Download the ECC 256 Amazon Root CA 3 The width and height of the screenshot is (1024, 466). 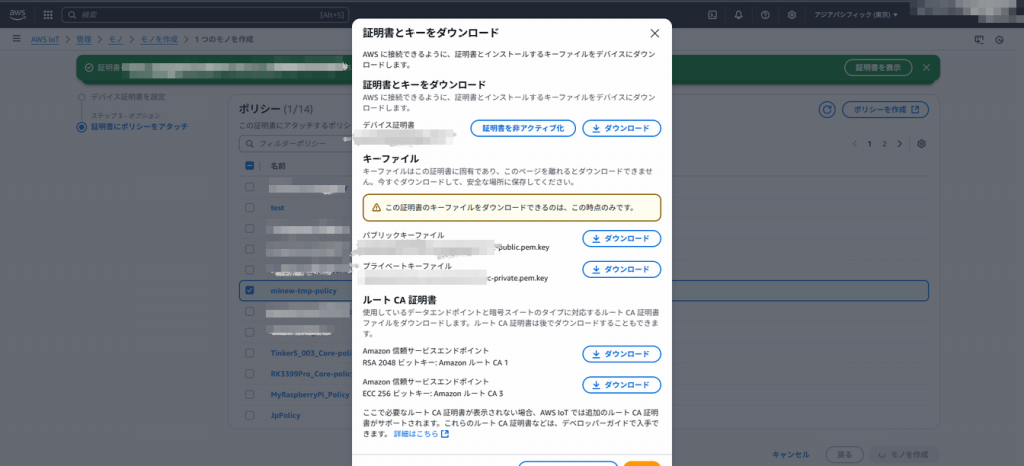click(621, 385)
